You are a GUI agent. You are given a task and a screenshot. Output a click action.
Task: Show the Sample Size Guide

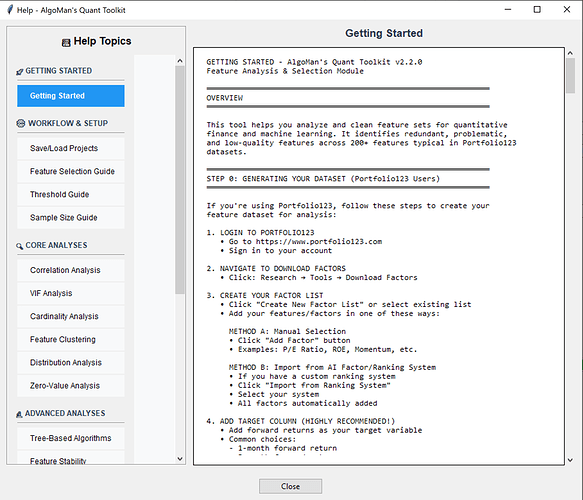click(x=71, y=217)
